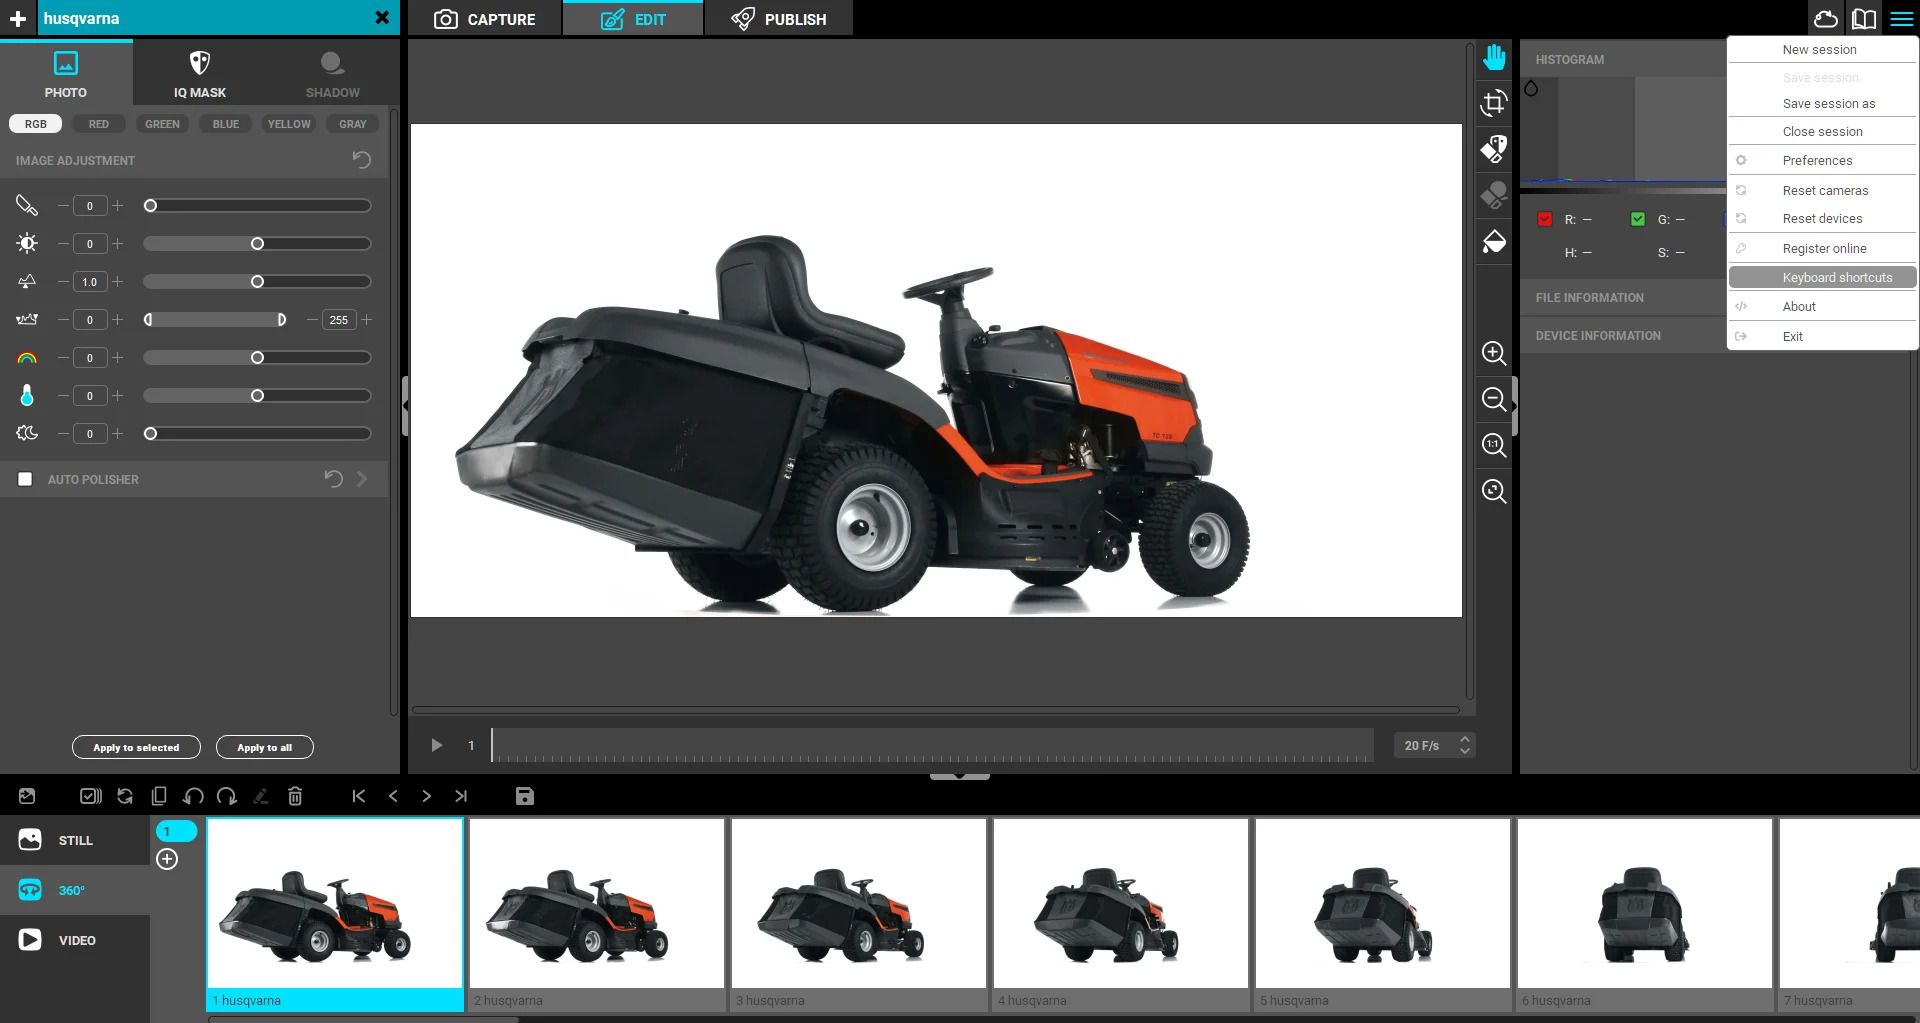The width and height of the screenshot is (1920, 1023).
Task: Click the Apply to all button
Action: pyautogui.click(x=265, y=747)
